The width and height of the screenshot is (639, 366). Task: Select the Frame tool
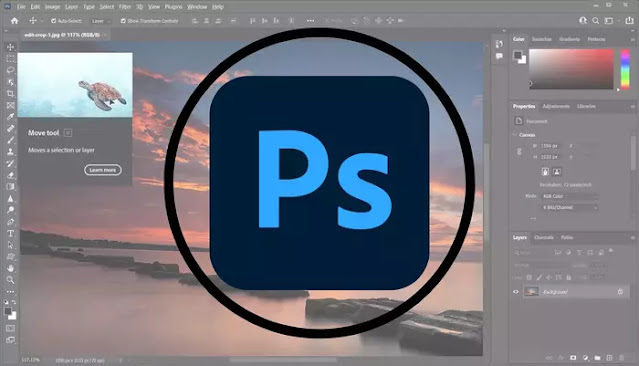(x=11, y=105)
